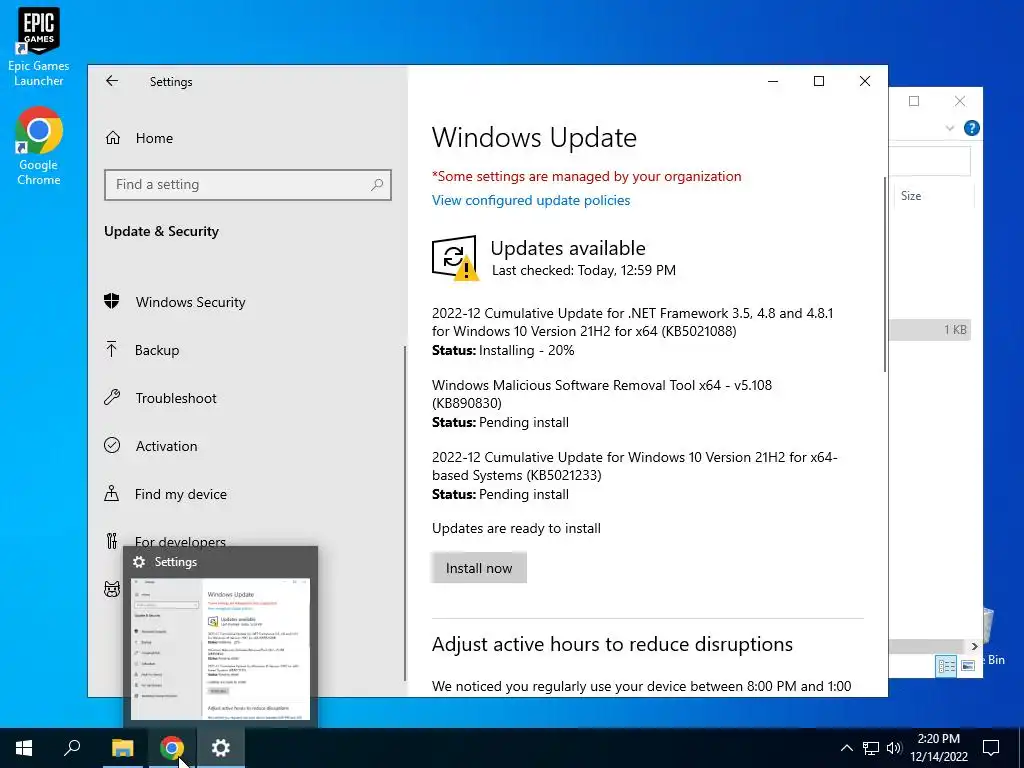The height and width of the screenshot is (768, 1024).
Task: Click the Size column header in Explorer
Action: pyautogui.click(x=933, y=196)
